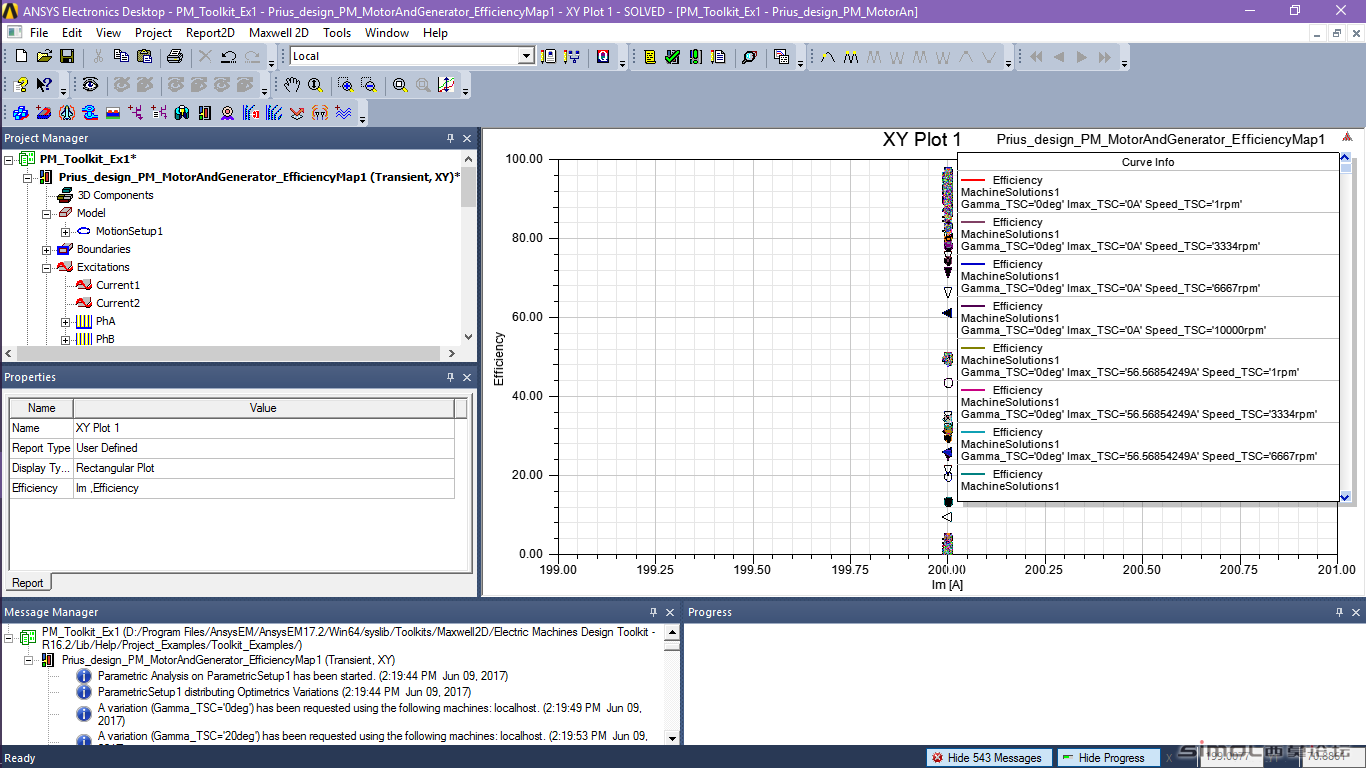Open the Tools menu
The height and width of the screenshot is (768, 1366).
click(337, 33)
